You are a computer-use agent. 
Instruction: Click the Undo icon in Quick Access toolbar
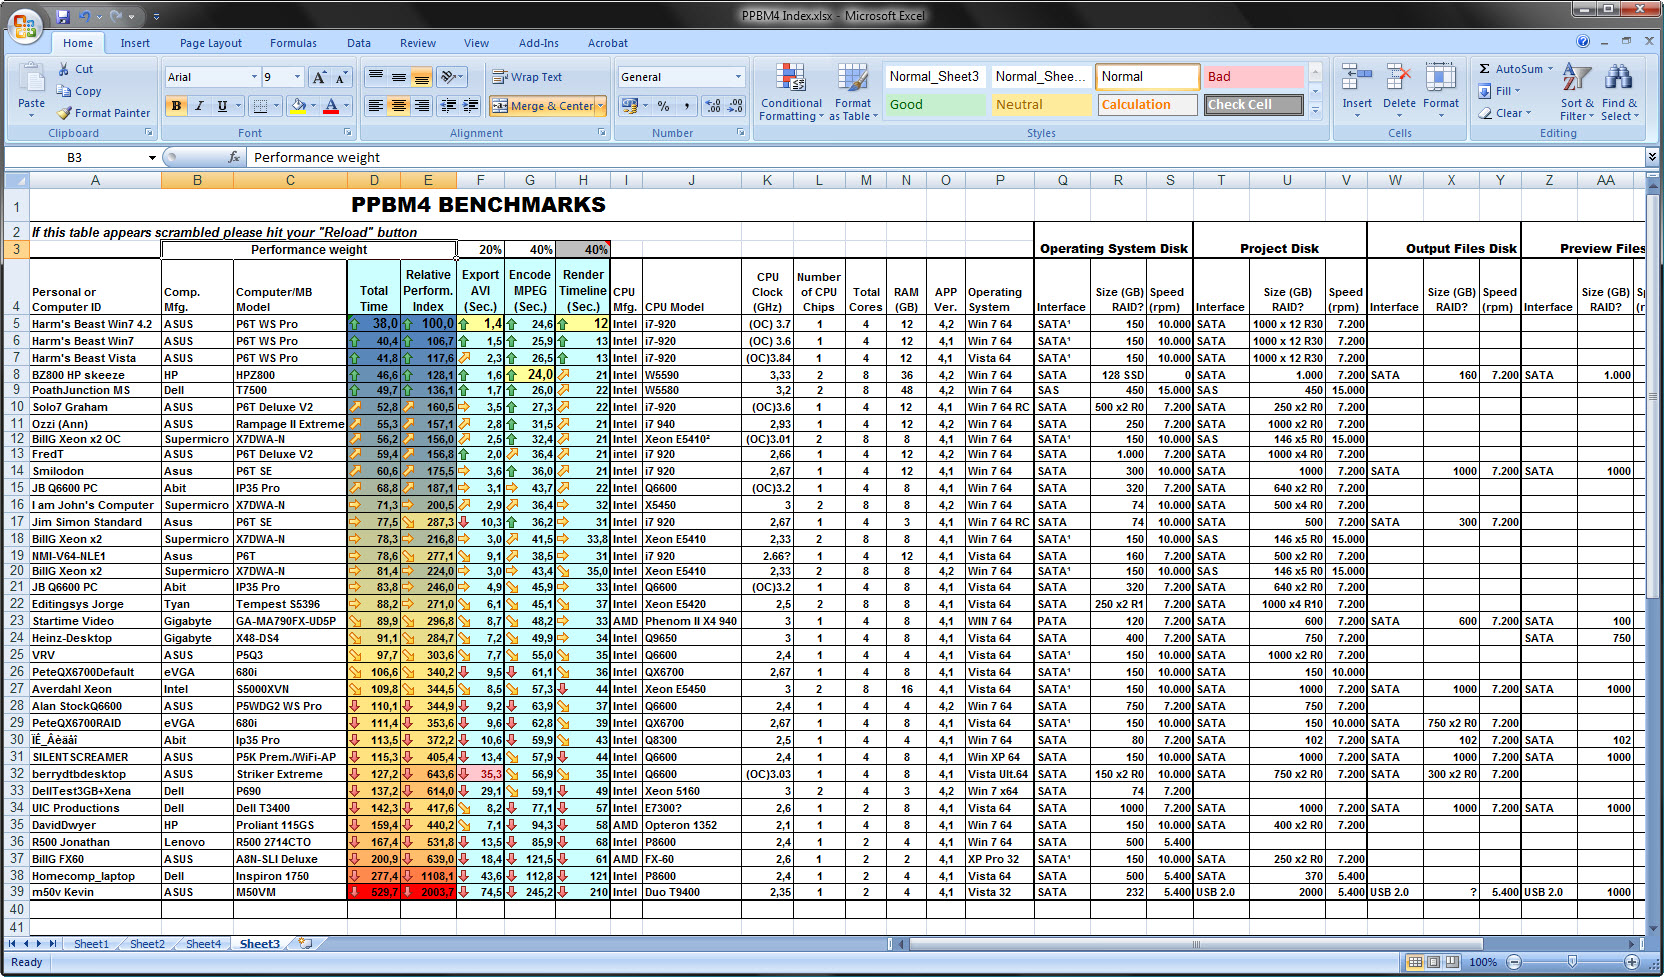pyautogui.click(x=85, y=16)
